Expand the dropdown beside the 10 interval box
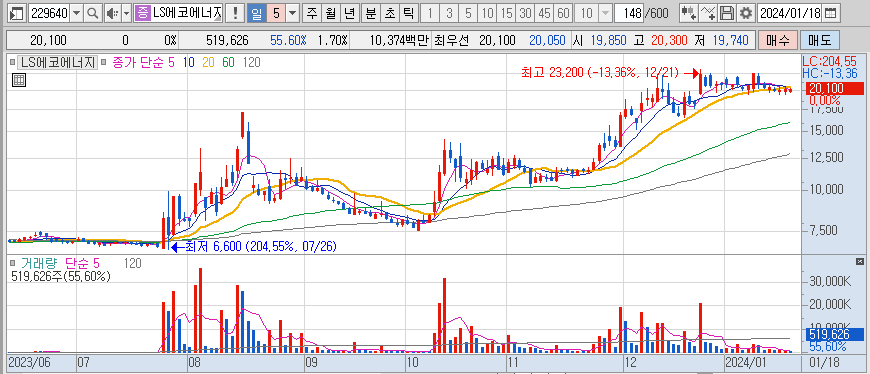Screen dimensions: 870x374 (x=605, y=13)
